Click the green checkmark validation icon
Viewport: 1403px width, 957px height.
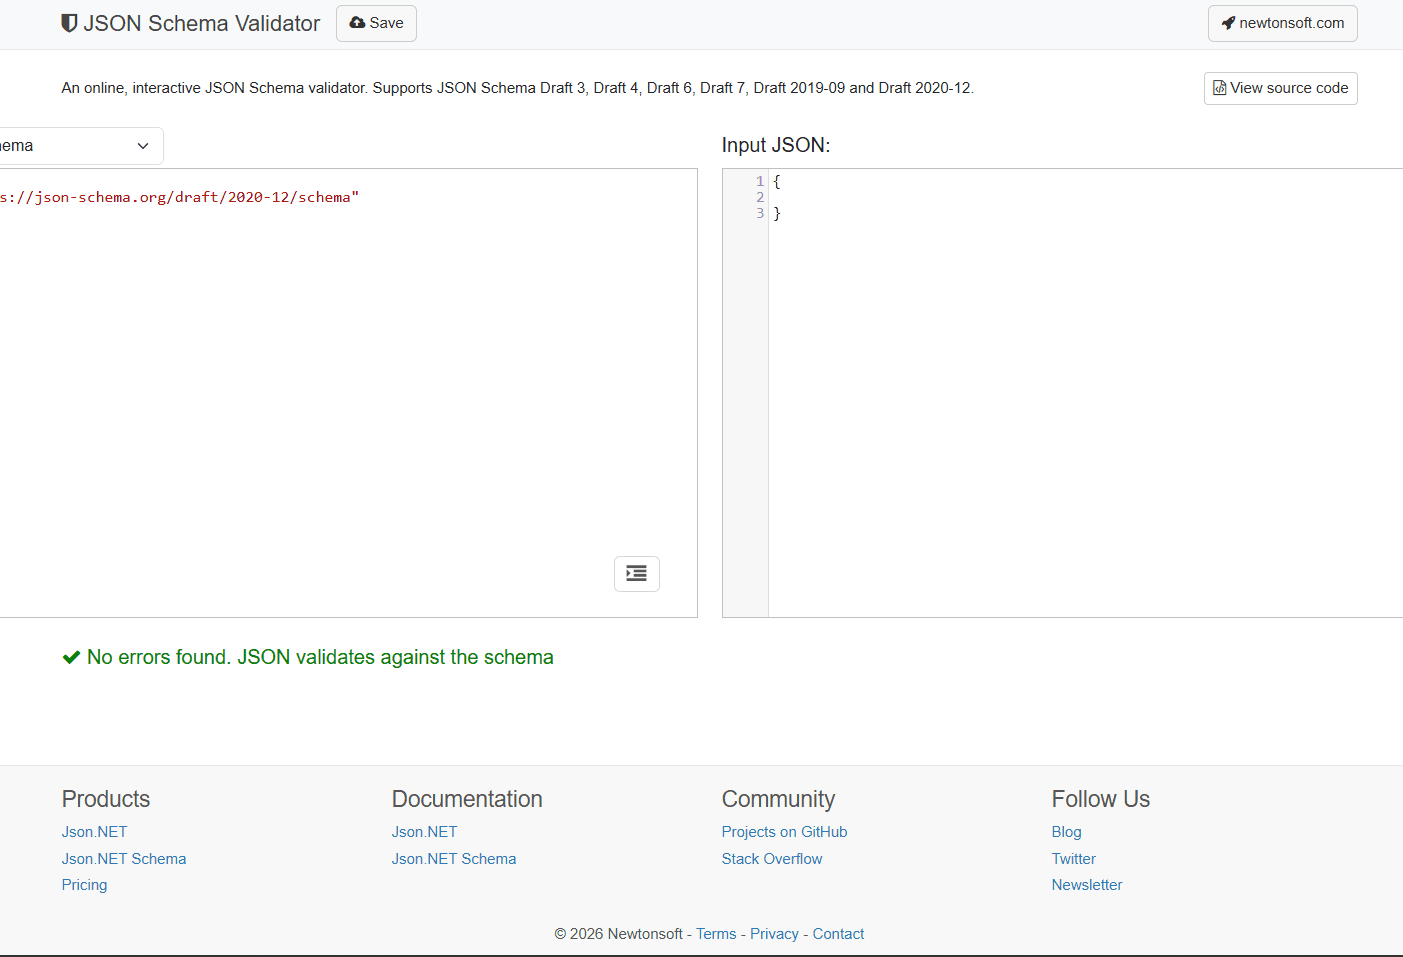(71, 657)
